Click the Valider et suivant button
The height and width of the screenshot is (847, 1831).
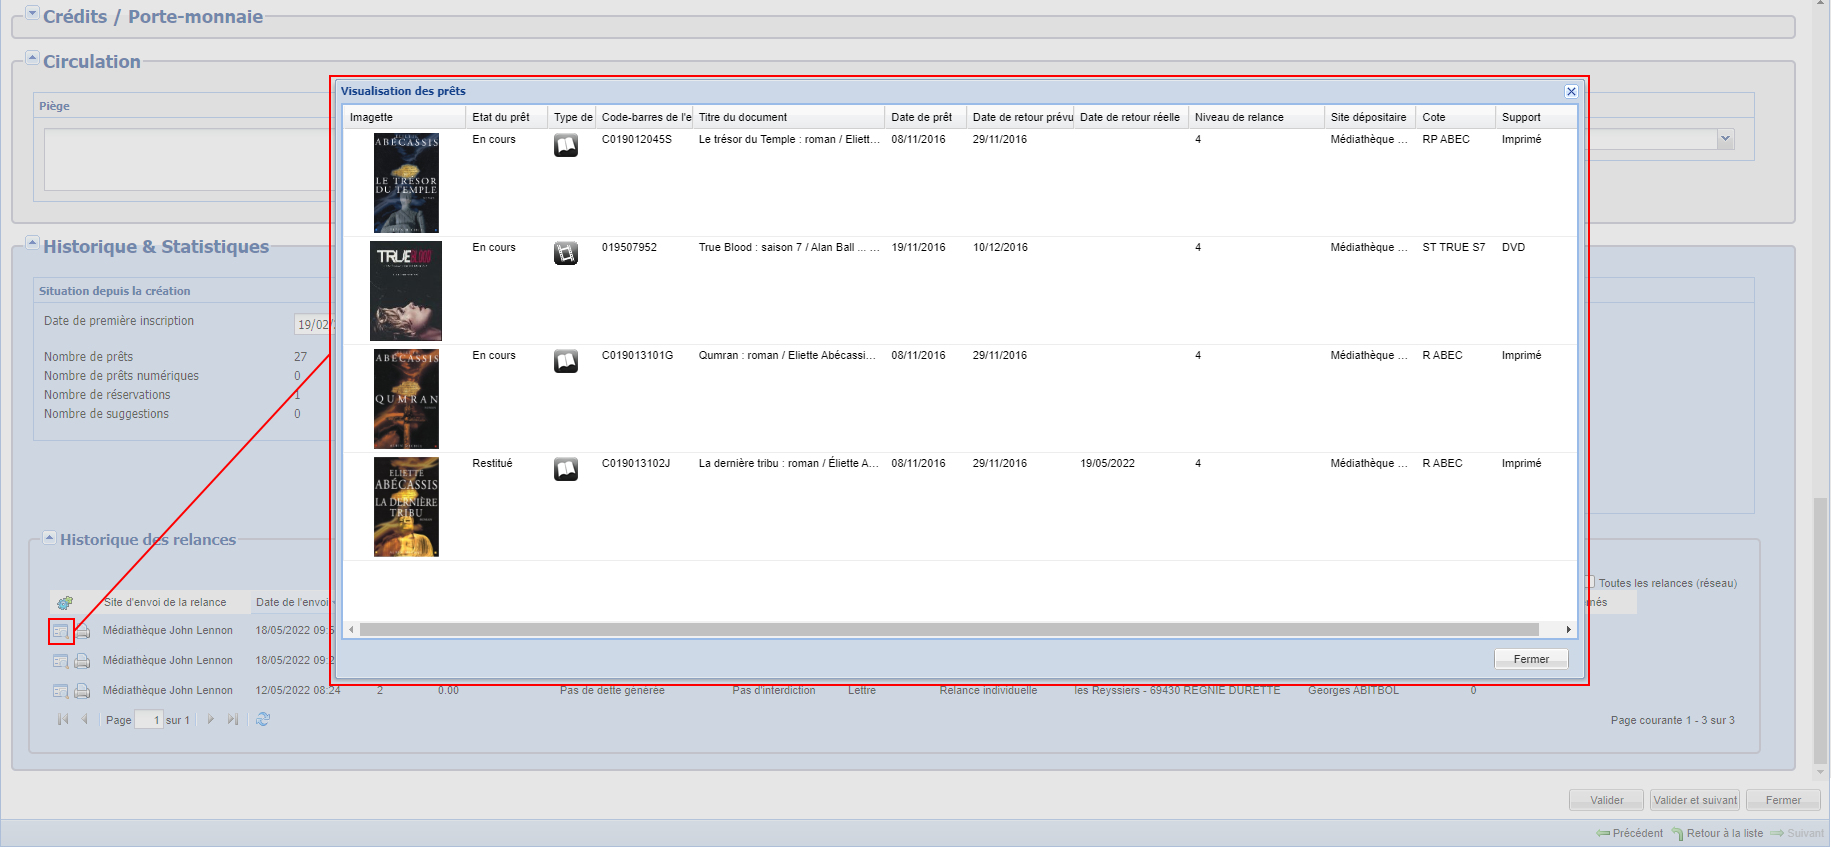[1694, 800]
